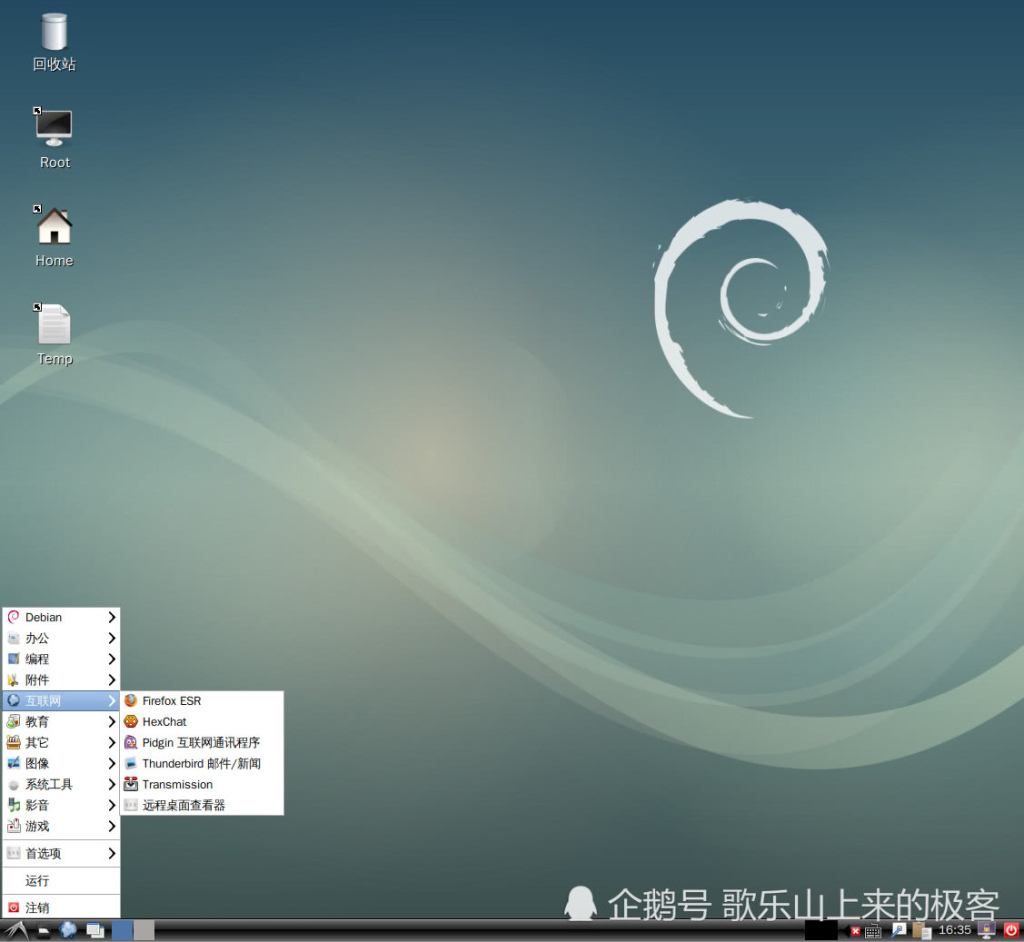Expand the 其它 submenu arrow
This screenshot has width=1024, height=942.
pyautogui.click(x=112, y=743)
